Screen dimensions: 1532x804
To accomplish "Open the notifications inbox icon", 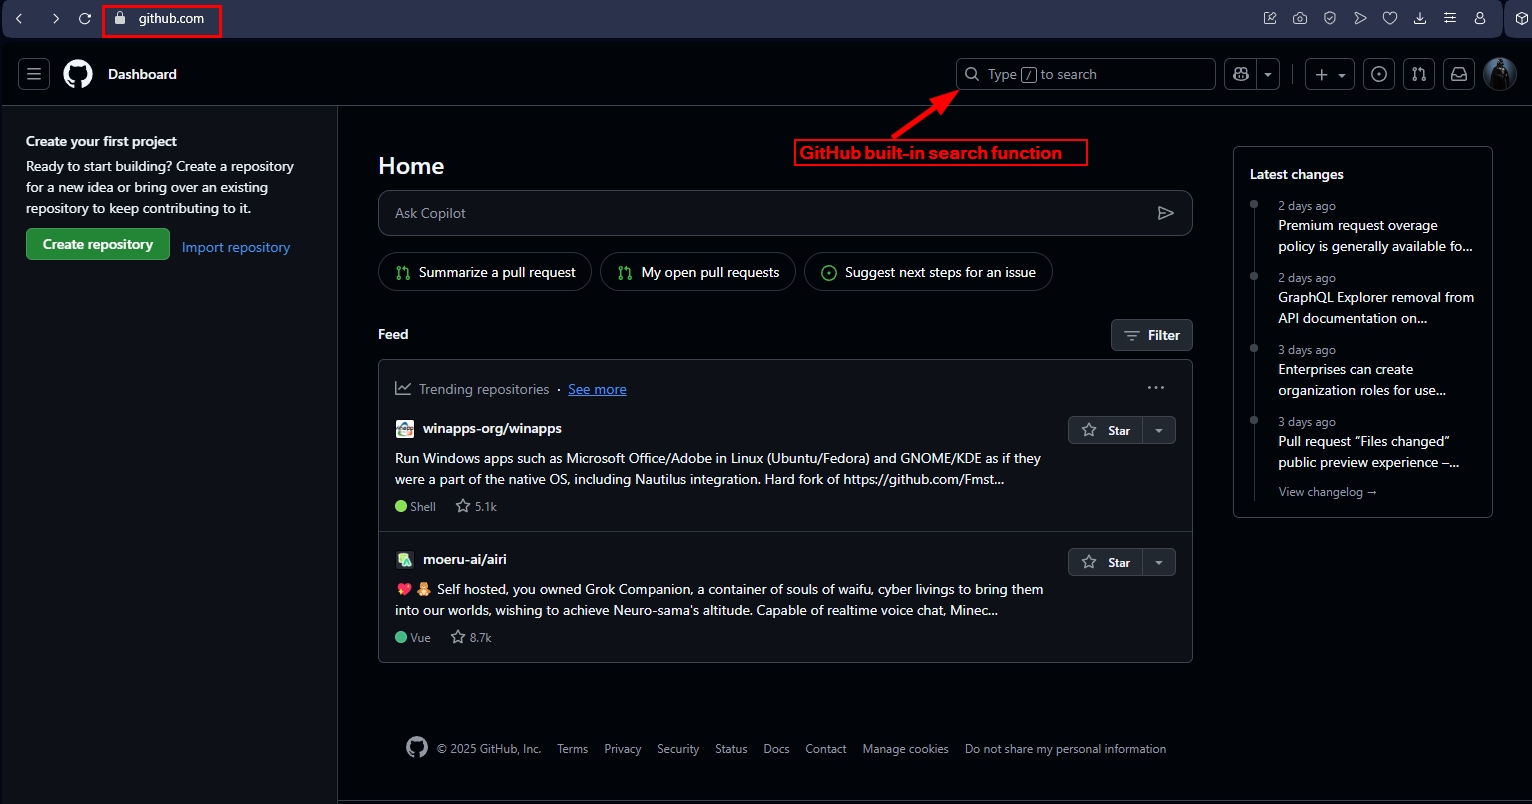I will point(1459,74).
